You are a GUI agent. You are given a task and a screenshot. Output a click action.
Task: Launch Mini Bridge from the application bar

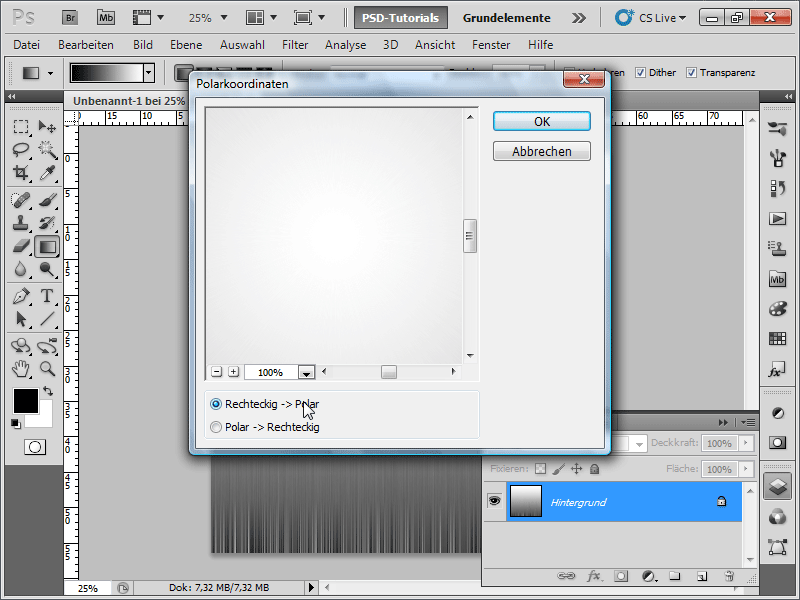106,18
